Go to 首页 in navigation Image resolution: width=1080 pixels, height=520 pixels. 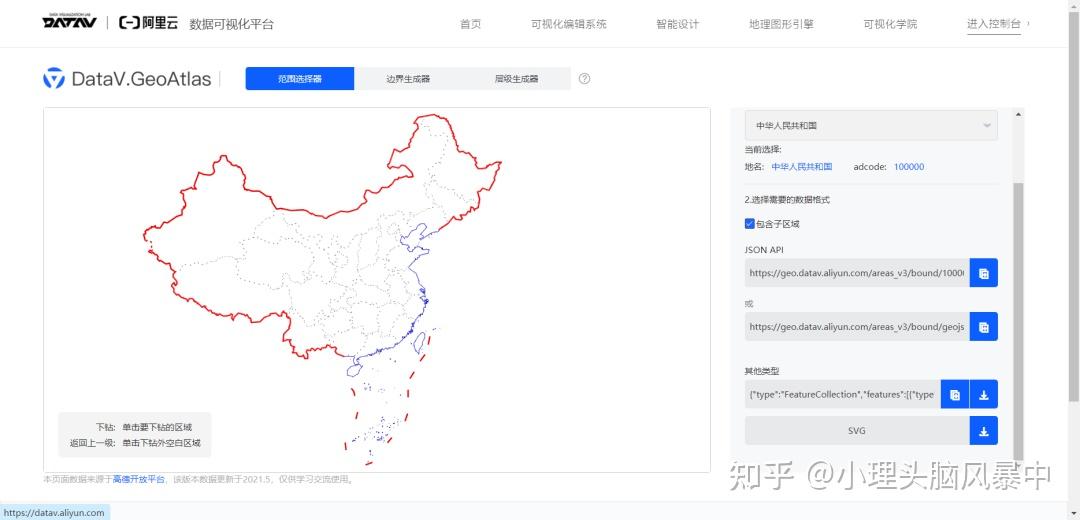coord(470,24)
